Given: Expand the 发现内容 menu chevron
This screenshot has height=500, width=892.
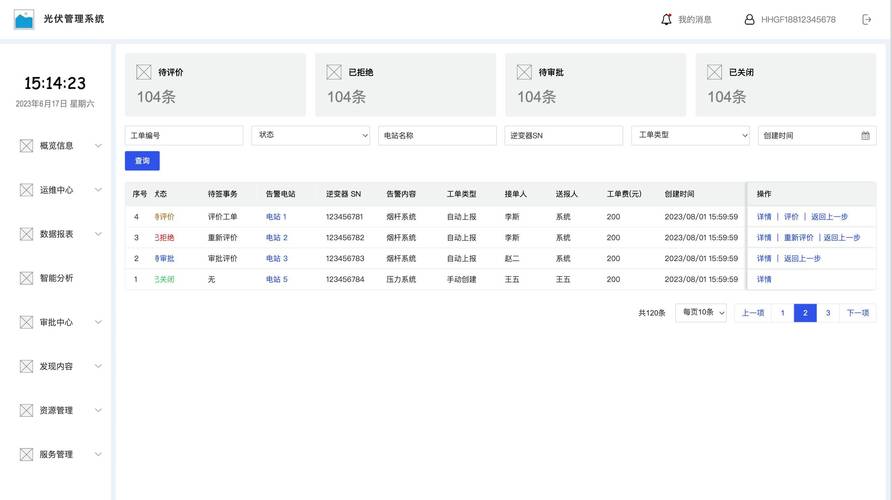Looking at the screenshot, I should [98, 366].
